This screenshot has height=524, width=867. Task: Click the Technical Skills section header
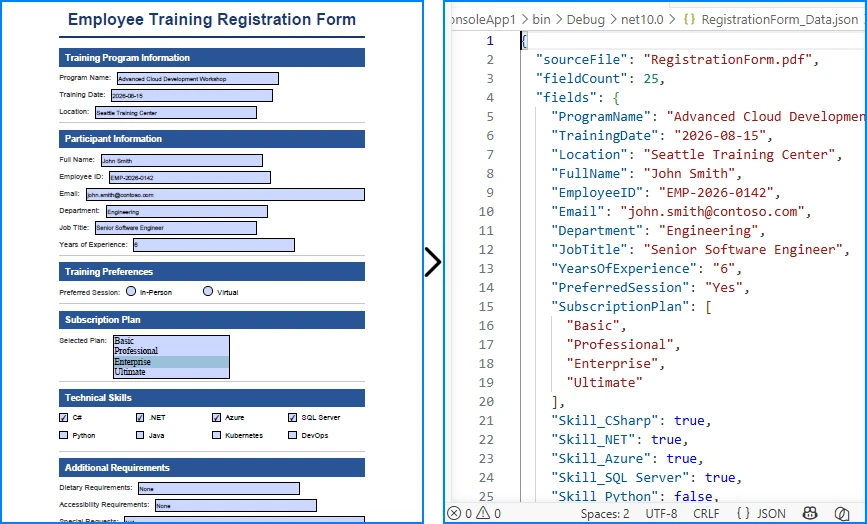point(212,398)
